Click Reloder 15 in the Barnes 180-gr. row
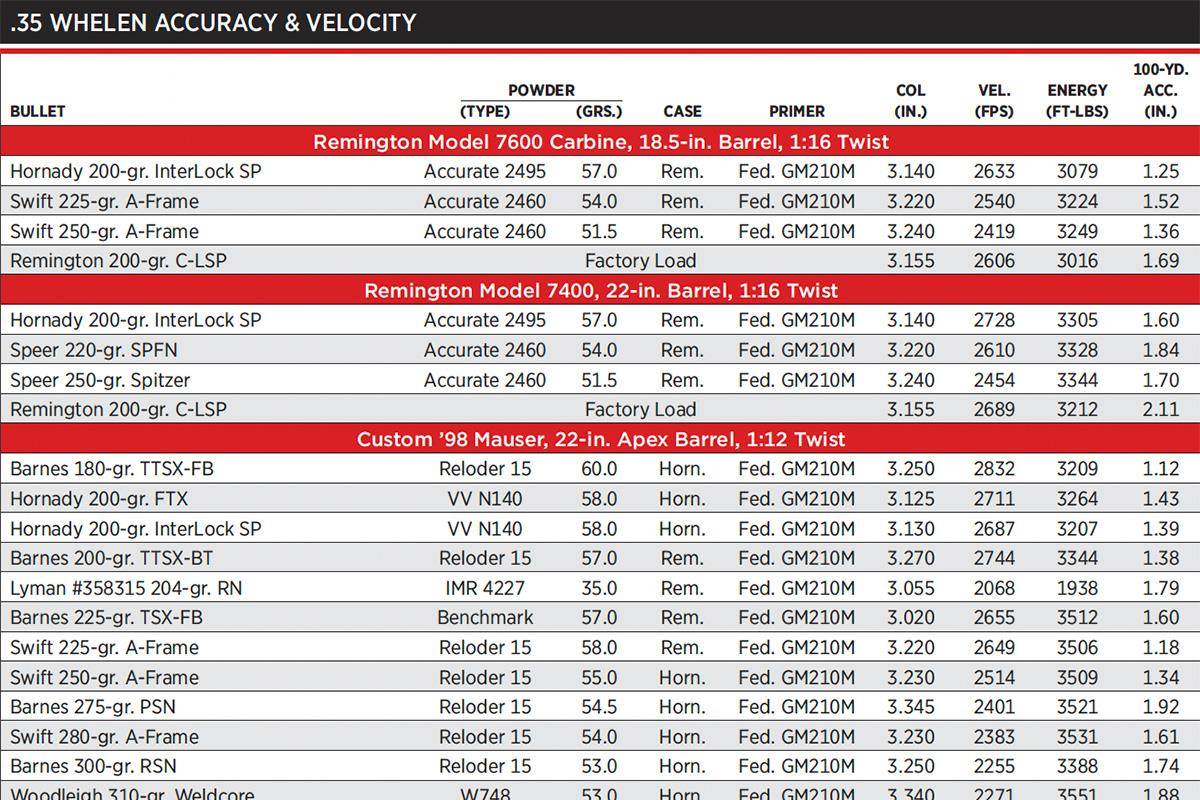1200x800 pixels. [x=485, y=469]
